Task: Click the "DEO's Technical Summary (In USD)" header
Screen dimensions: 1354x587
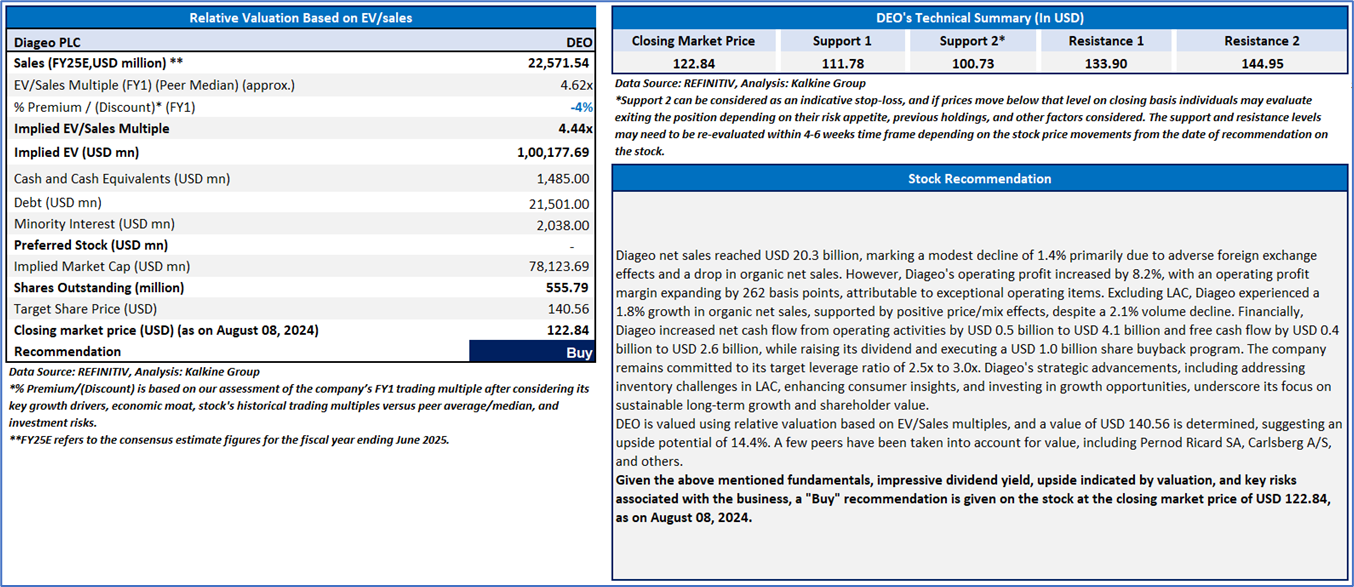Action: (x=979, y=17)
